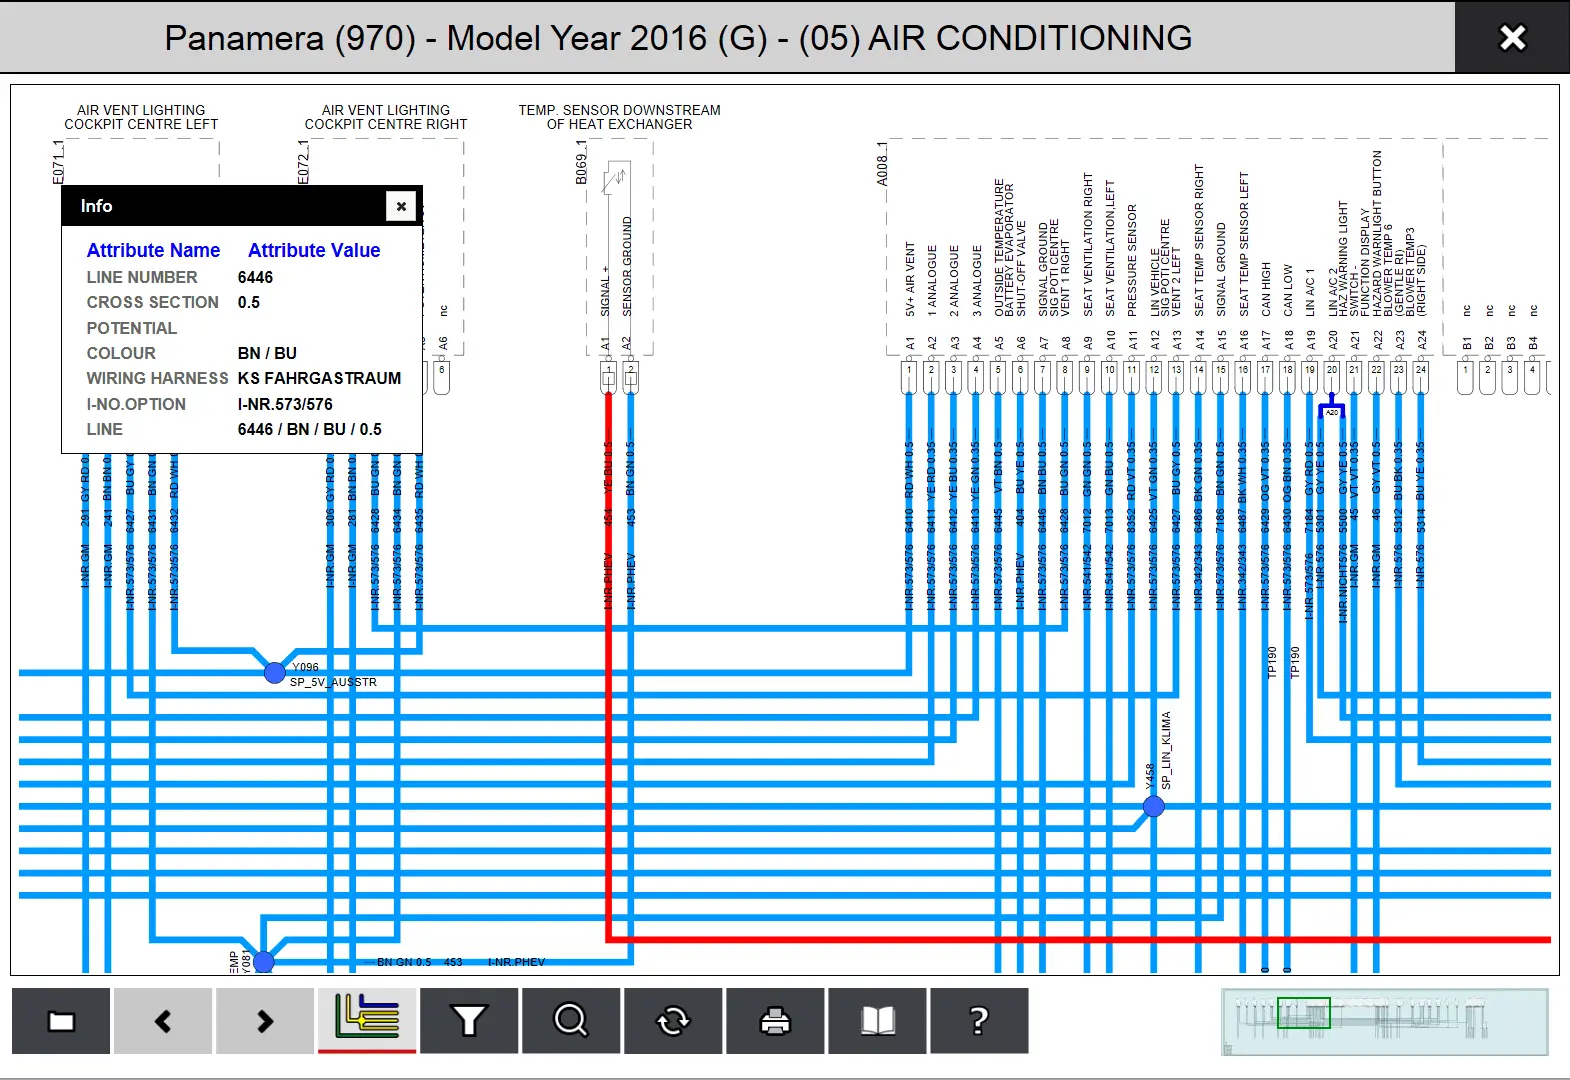The width and height of the screenshot is (1570, 1080).
Task: Close the Air Conditioning diagram viewer
Action: 1512,38
